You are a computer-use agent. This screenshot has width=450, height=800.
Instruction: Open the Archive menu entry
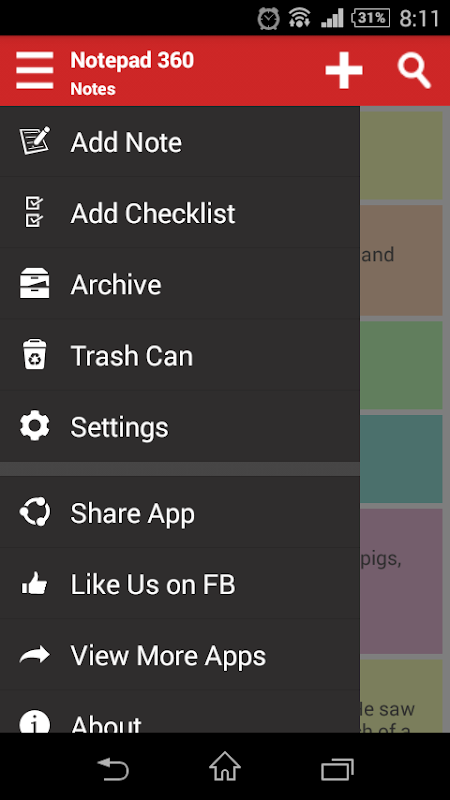point(180,284)
